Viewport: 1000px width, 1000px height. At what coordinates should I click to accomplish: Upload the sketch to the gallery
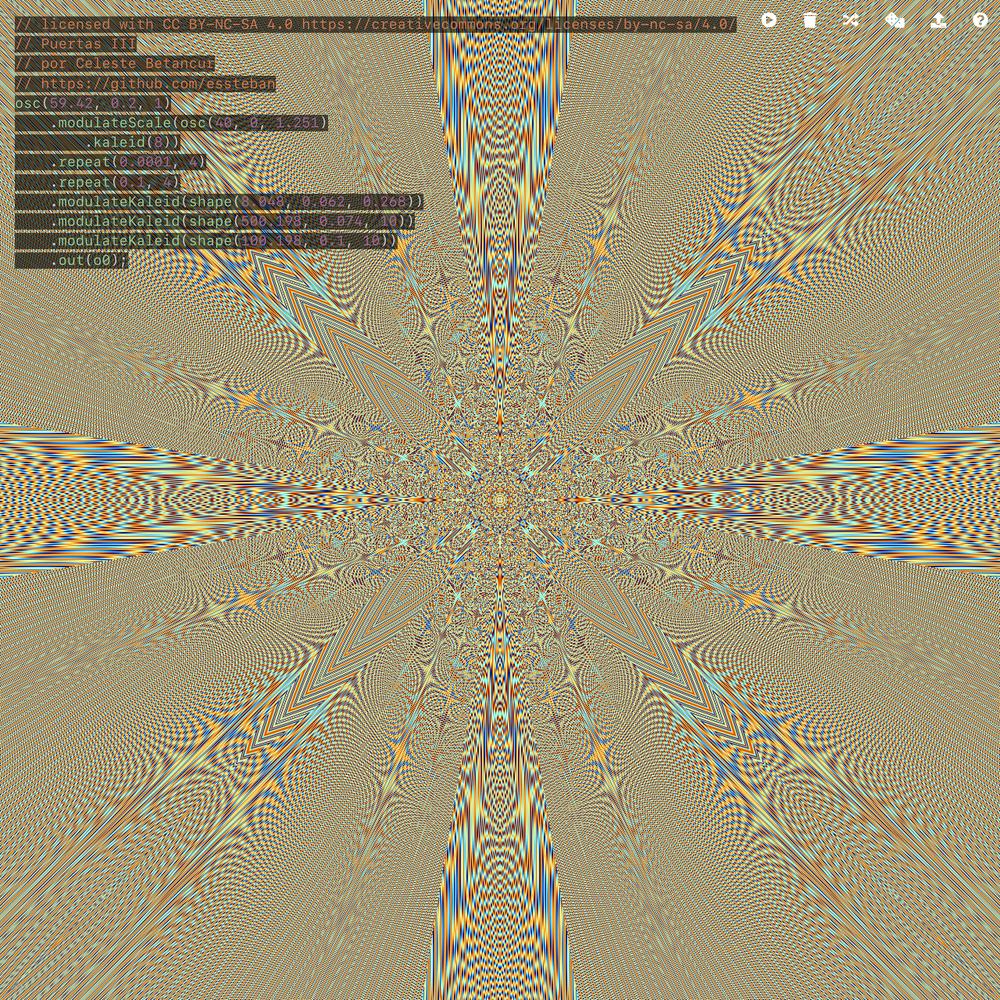(x=938, y=20)
